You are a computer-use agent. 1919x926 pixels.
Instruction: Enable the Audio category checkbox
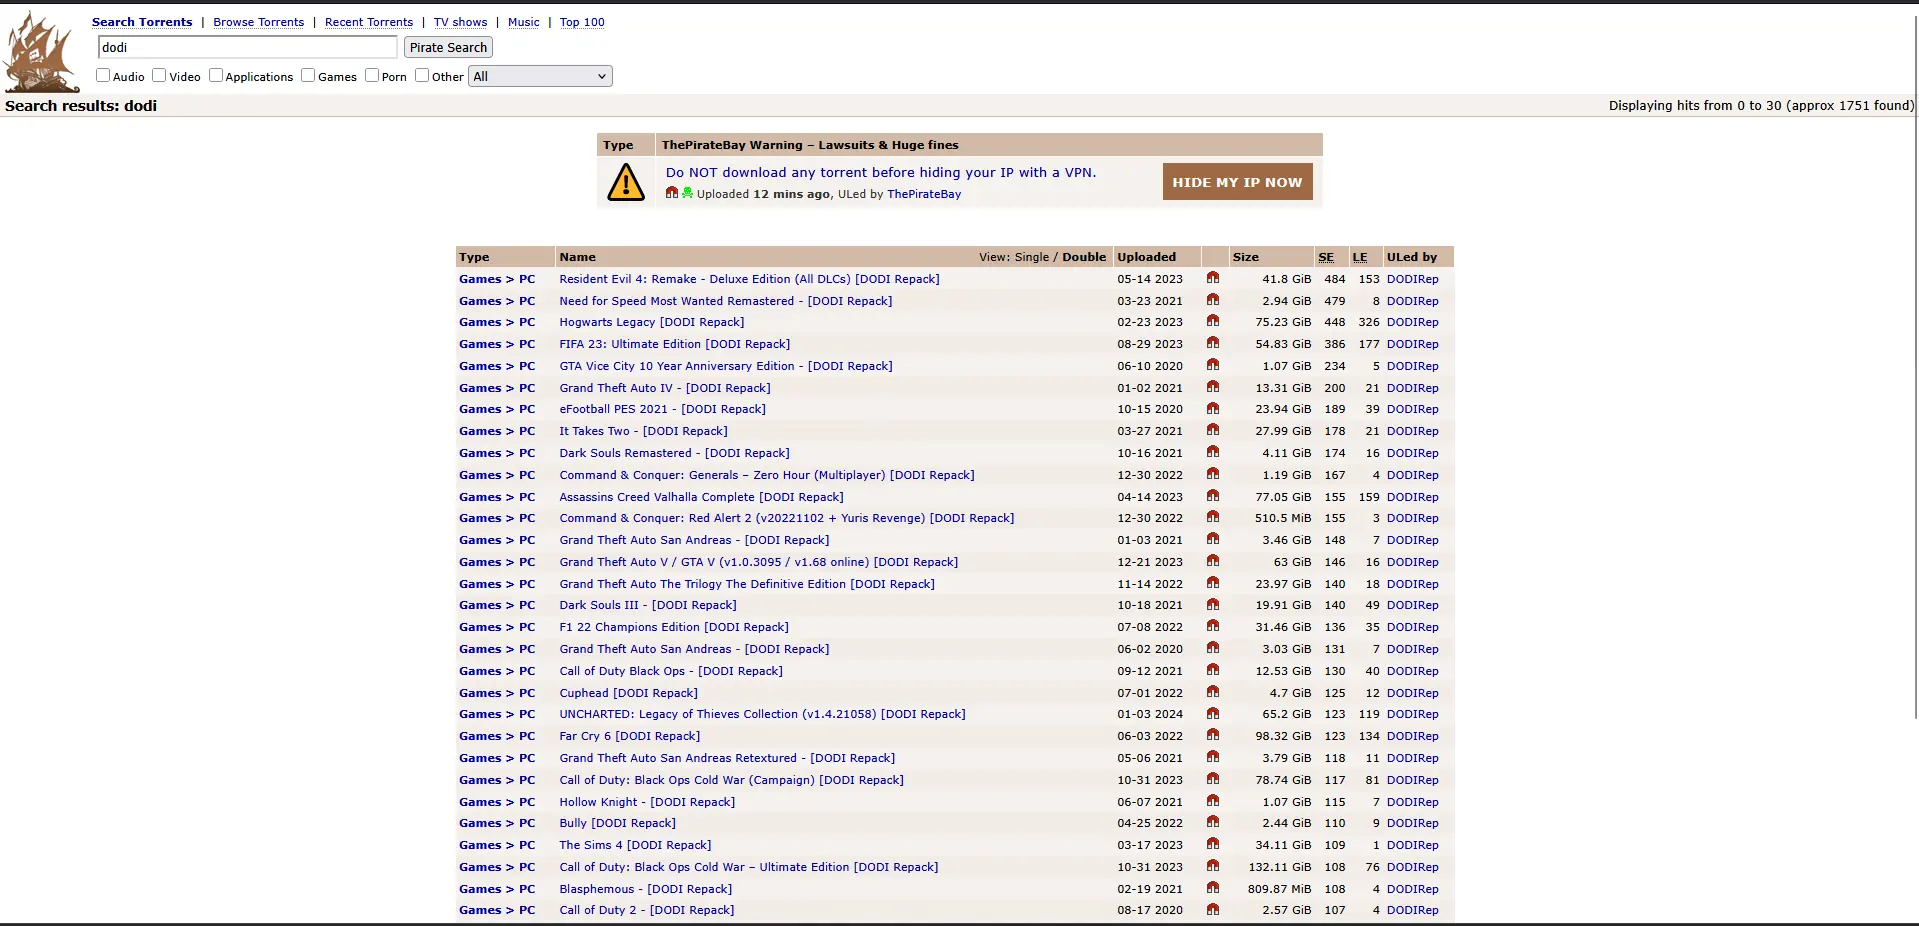click(x=103, y=75)
